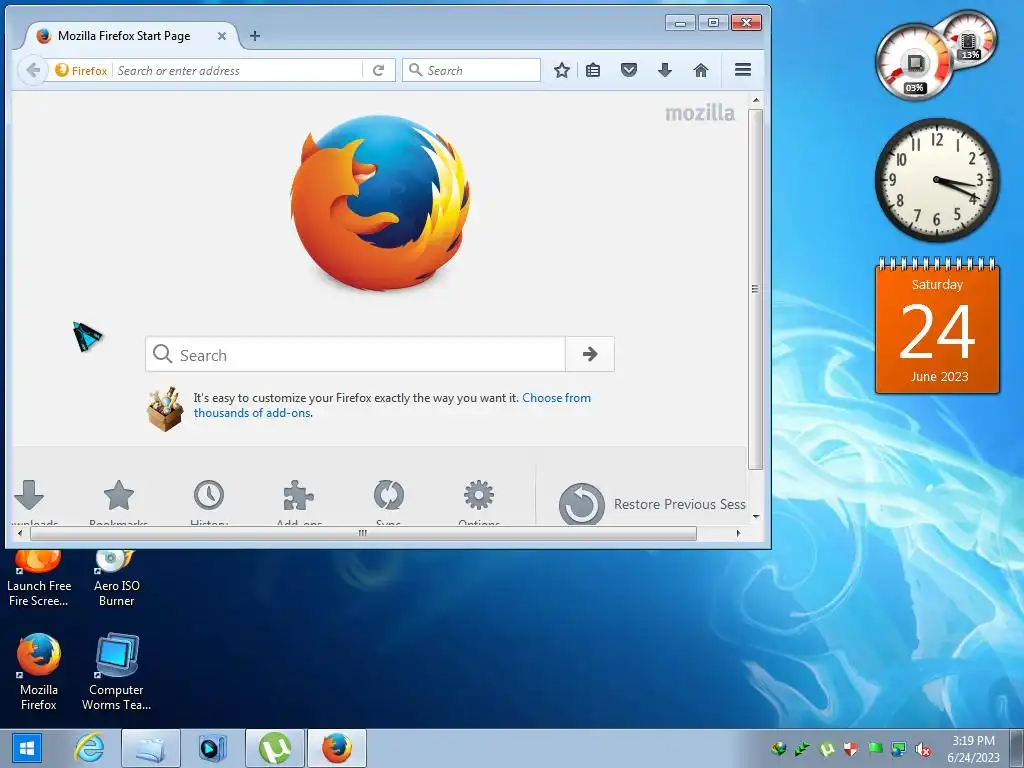
Task: Click the analog clock gadget
Action: point(937,180)
